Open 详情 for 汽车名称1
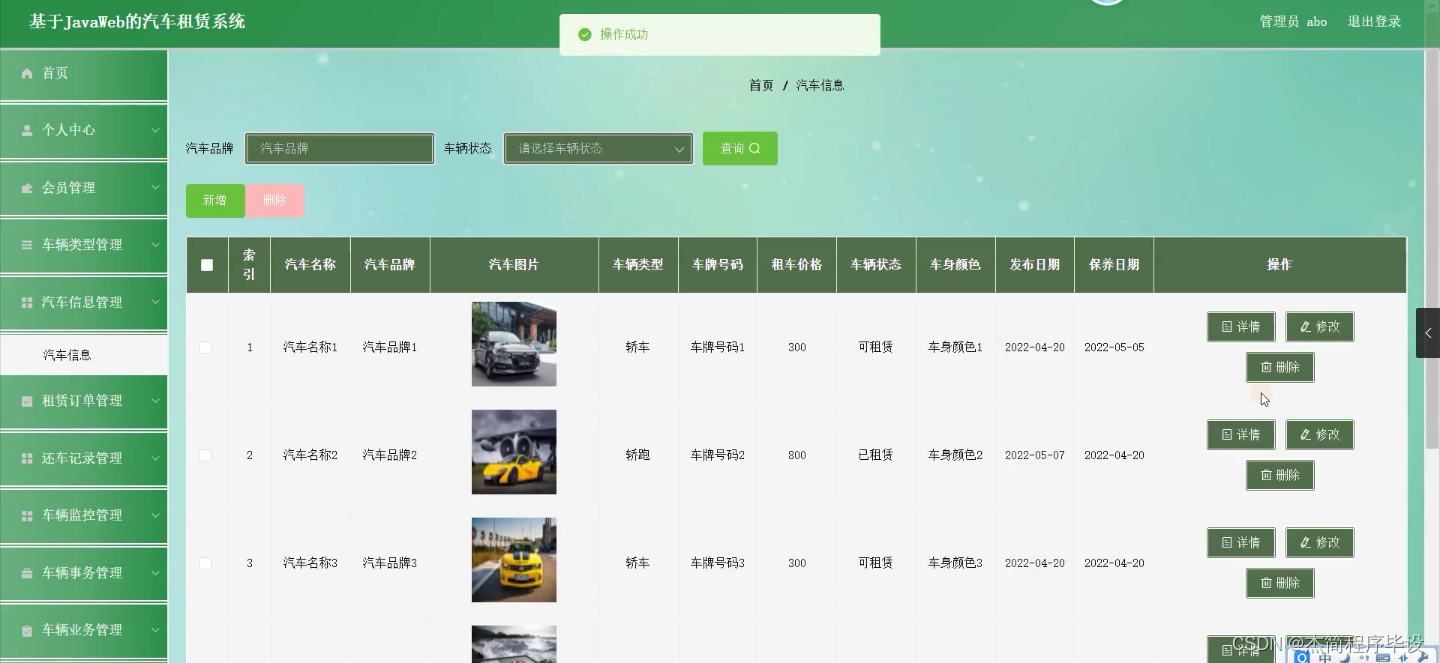Image resolution: width=1440 pixels, height=663 pixels. pos(1241,326)
